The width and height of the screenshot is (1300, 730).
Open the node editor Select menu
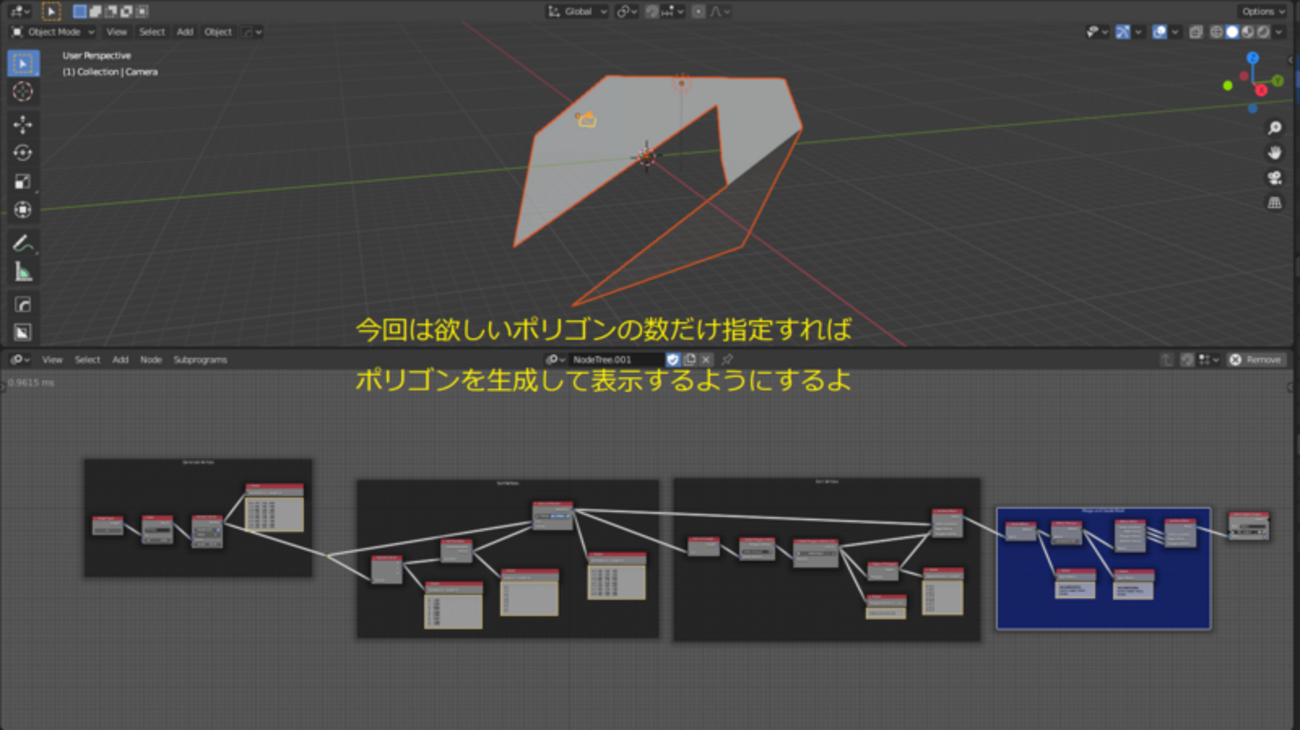(x=87, y=360)
